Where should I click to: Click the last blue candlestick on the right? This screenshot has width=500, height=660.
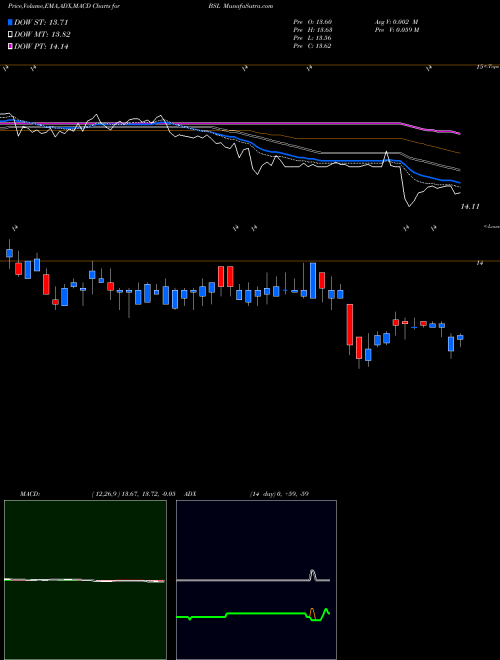(x=460, y=338)
